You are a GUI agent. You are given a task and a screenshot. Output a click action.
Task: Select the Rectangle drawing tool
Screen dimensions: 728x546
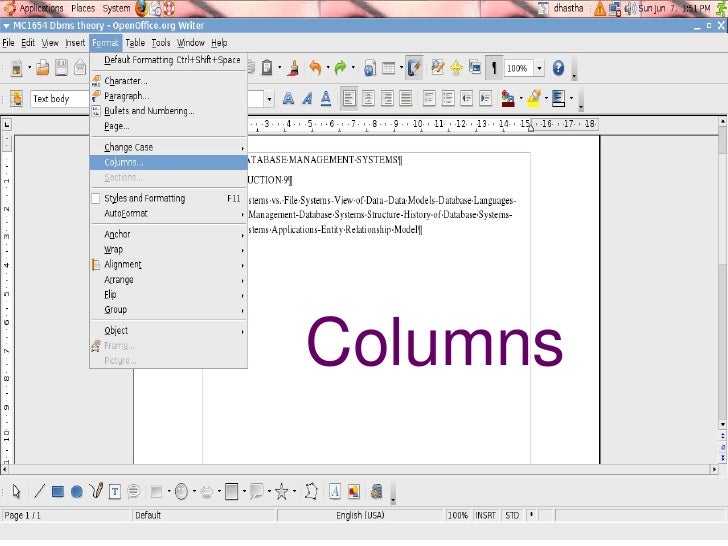point(58,491)
